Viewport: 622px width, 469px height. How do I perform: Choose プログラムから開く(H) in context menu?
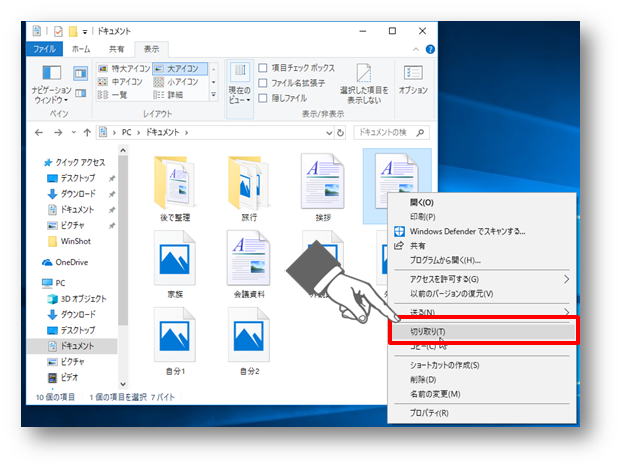tap(482, 260)
